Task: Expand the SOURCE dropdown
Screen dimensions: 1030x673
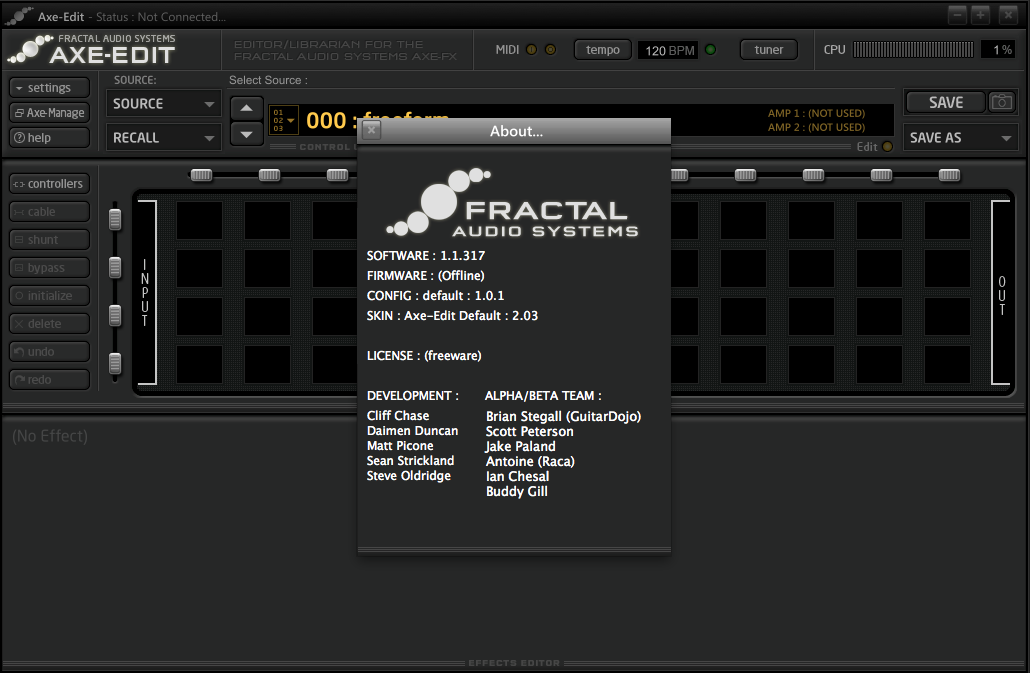Action: click(164, 104)
